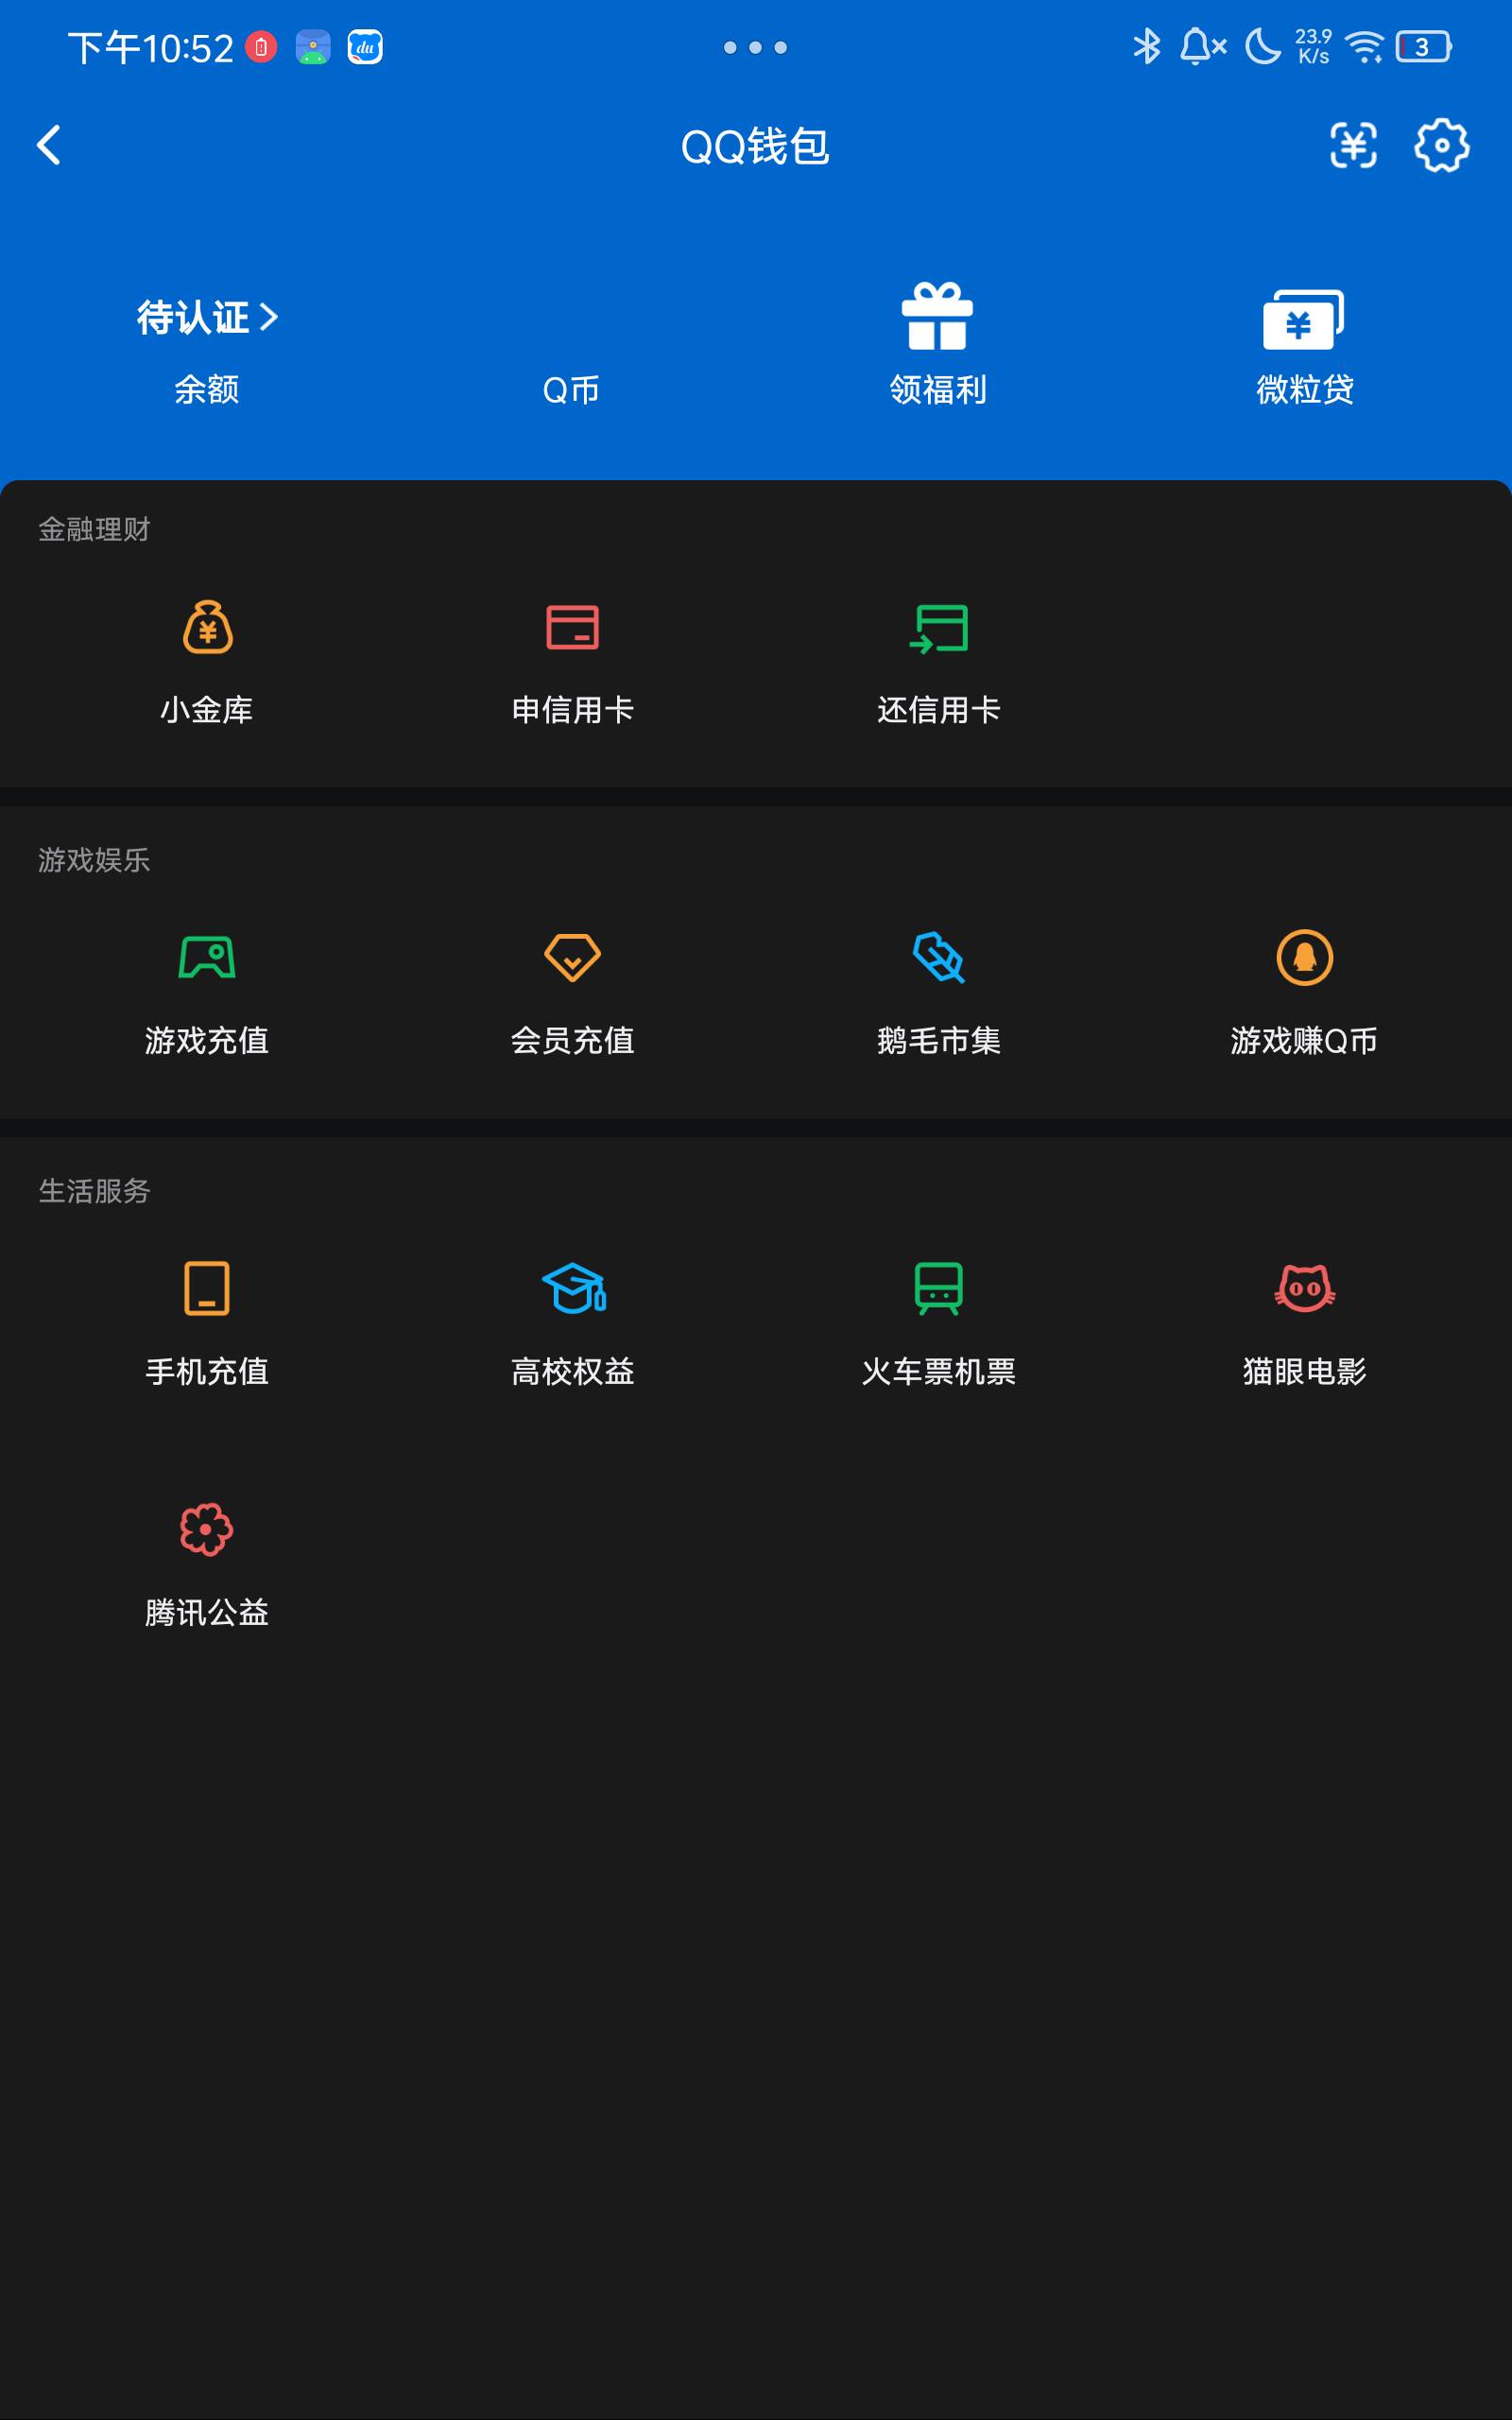Tap the muted bell status icon
The height and width of the screenshot is (2420, 1512).
pos(1203,46)
